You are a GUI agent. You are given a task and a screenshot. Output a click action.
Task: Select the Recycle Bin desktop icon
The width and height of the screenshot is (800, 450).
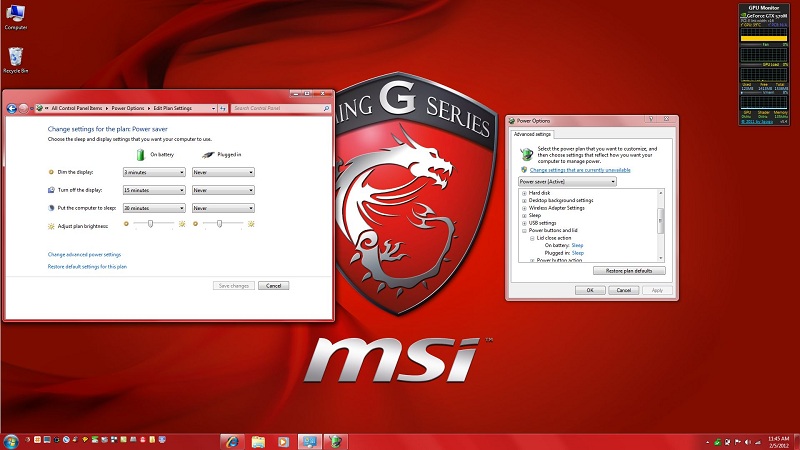(16, 60)
